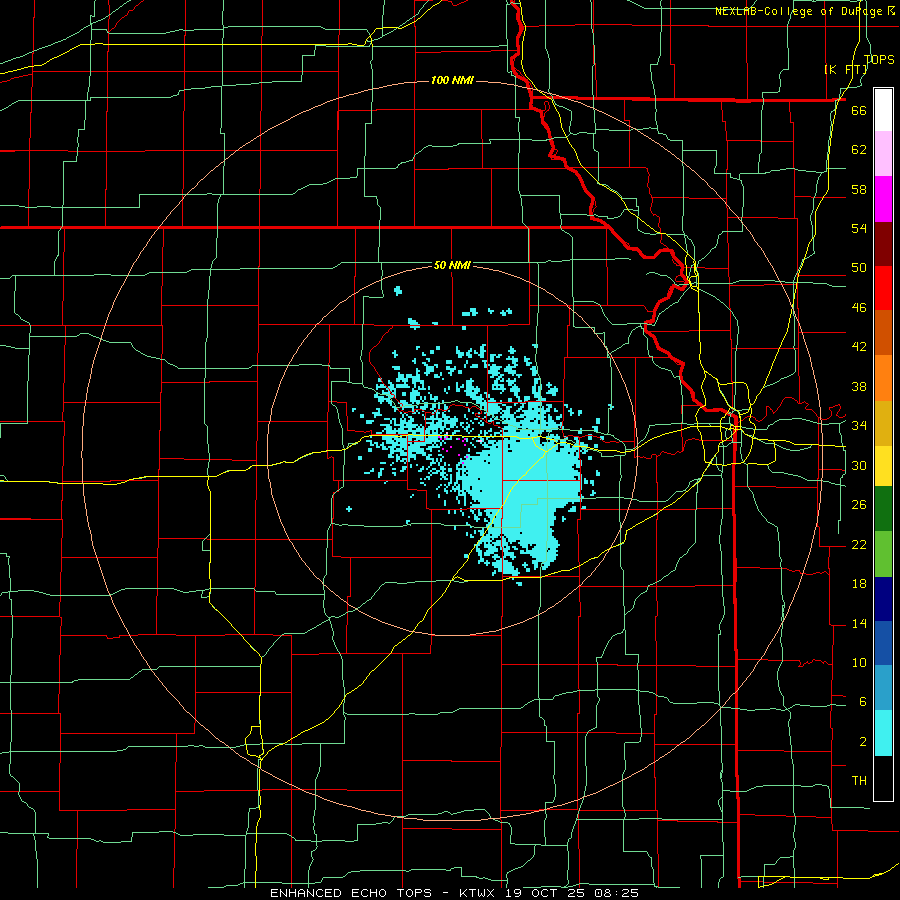Click the legend value 30
Screen dimensions: 900x900
[859, 465]
